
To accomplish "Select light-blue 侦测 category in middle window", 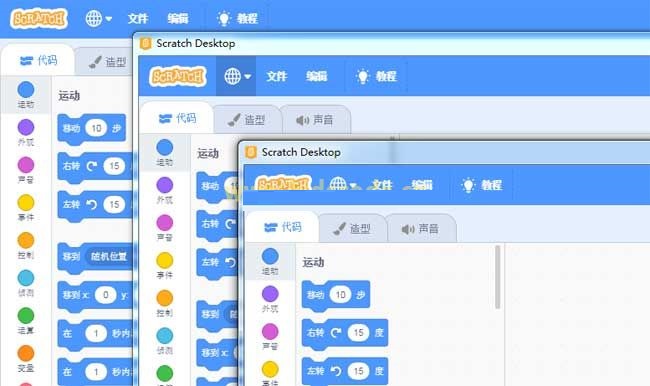I will coord(165,341).
